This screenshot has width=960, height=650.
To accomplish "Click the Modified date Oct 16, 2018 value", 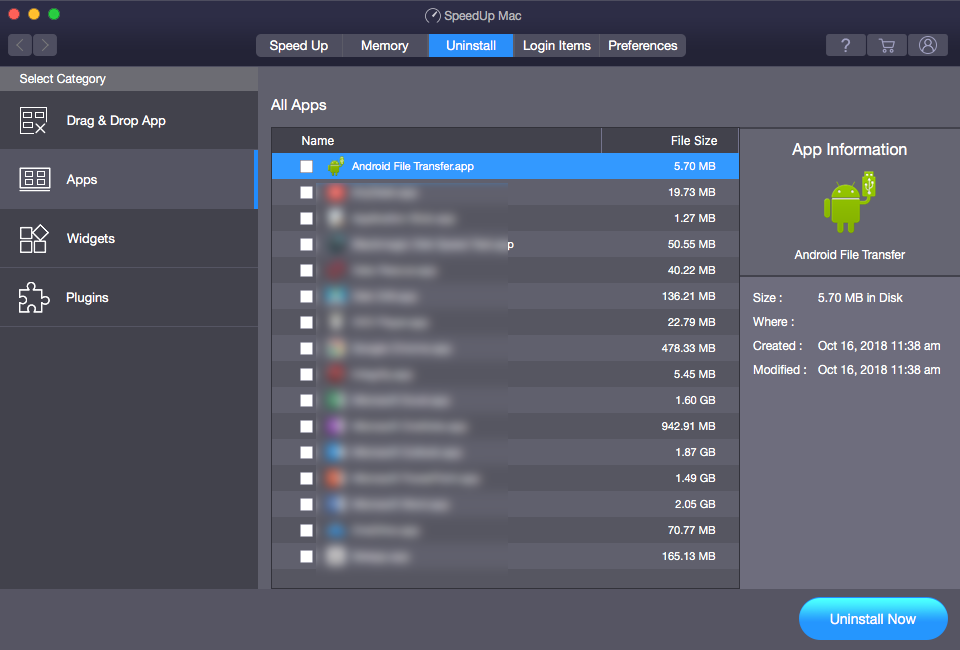I will click(879, 370).
